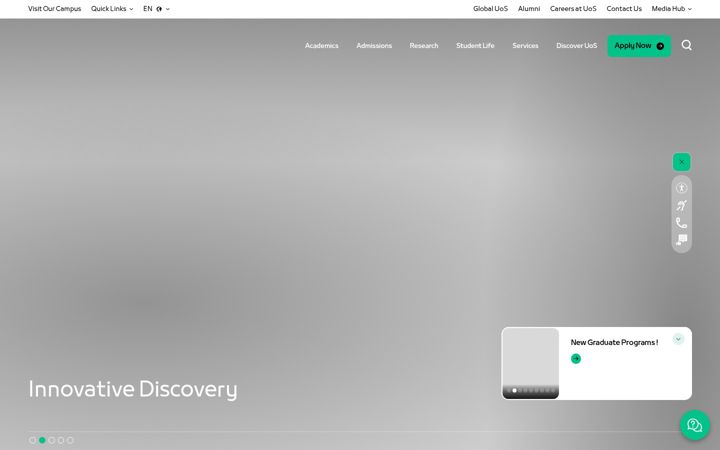720x450 pixels.
Task: Open the Admissions menu
Action: coord(374,45)
